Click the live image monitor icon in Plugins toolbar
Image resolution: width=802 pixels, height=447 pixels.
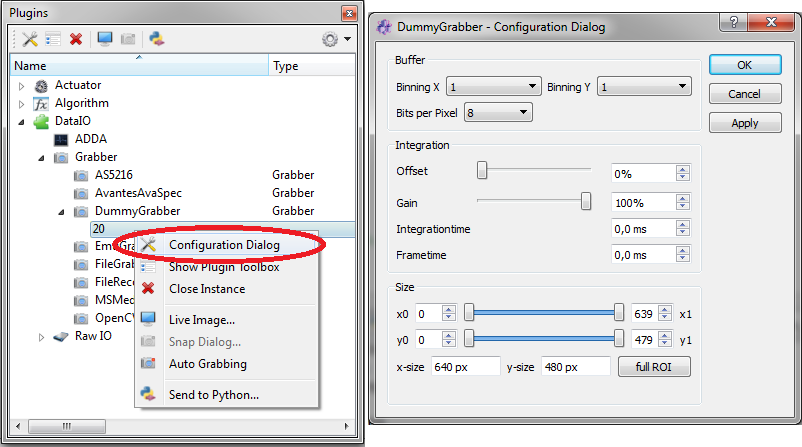(x=105, y=39)
